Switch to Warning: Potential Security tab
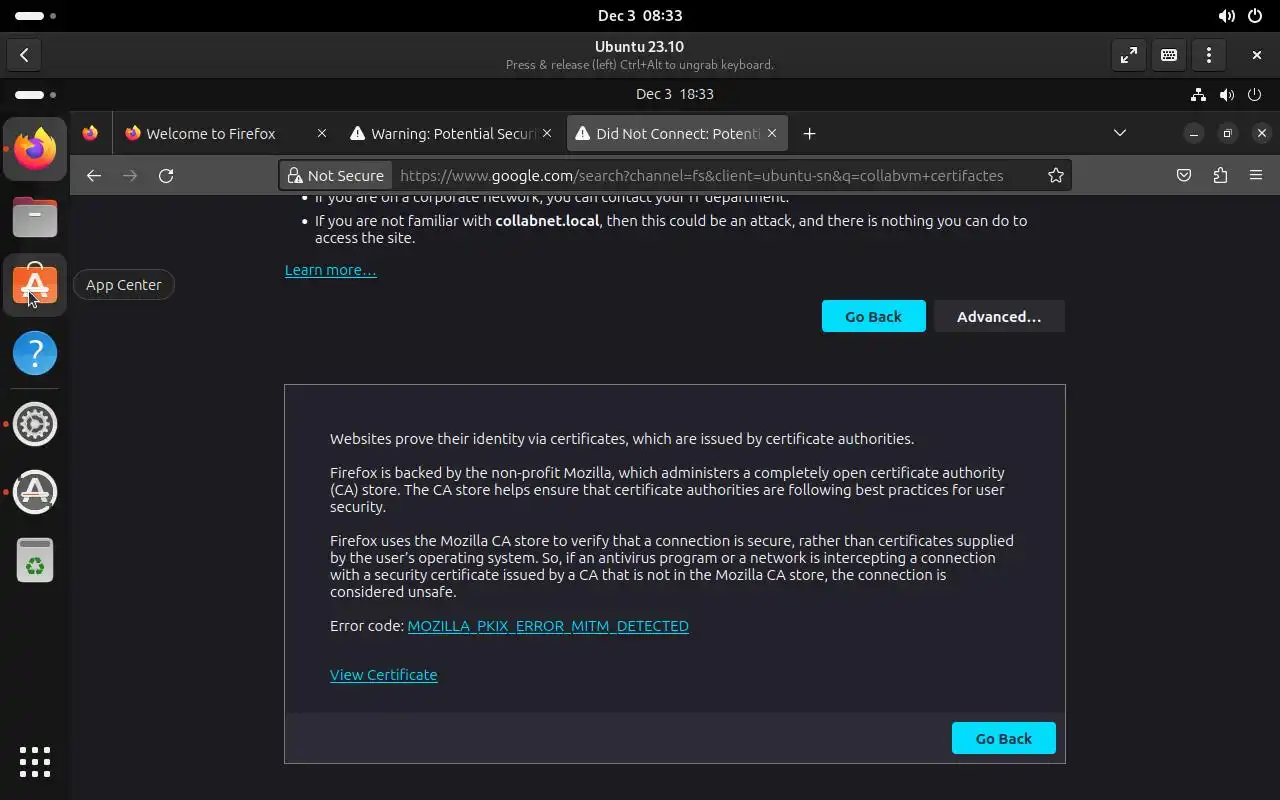Viewport: 1280px width, 800px height. tap(450, 133)
